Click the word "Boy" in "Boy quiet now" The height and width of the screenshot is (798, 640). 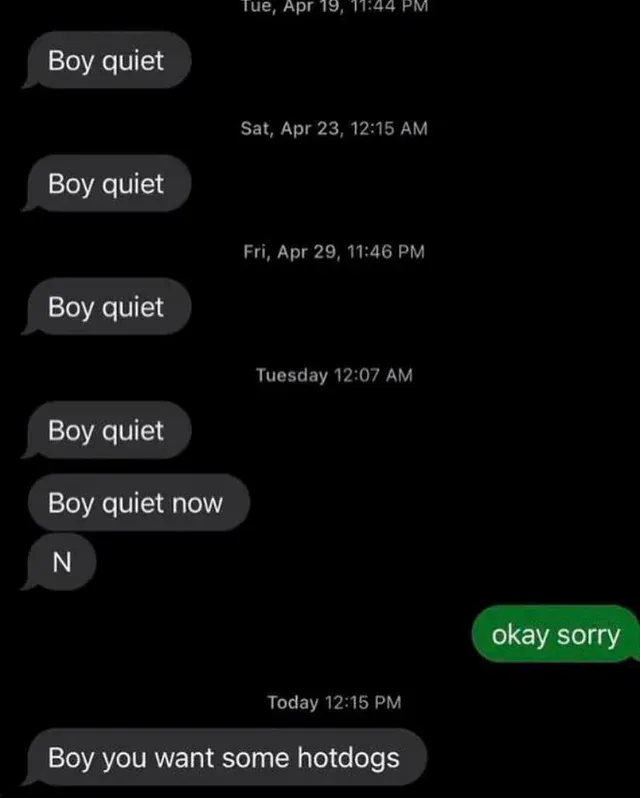tap(71, 503)
